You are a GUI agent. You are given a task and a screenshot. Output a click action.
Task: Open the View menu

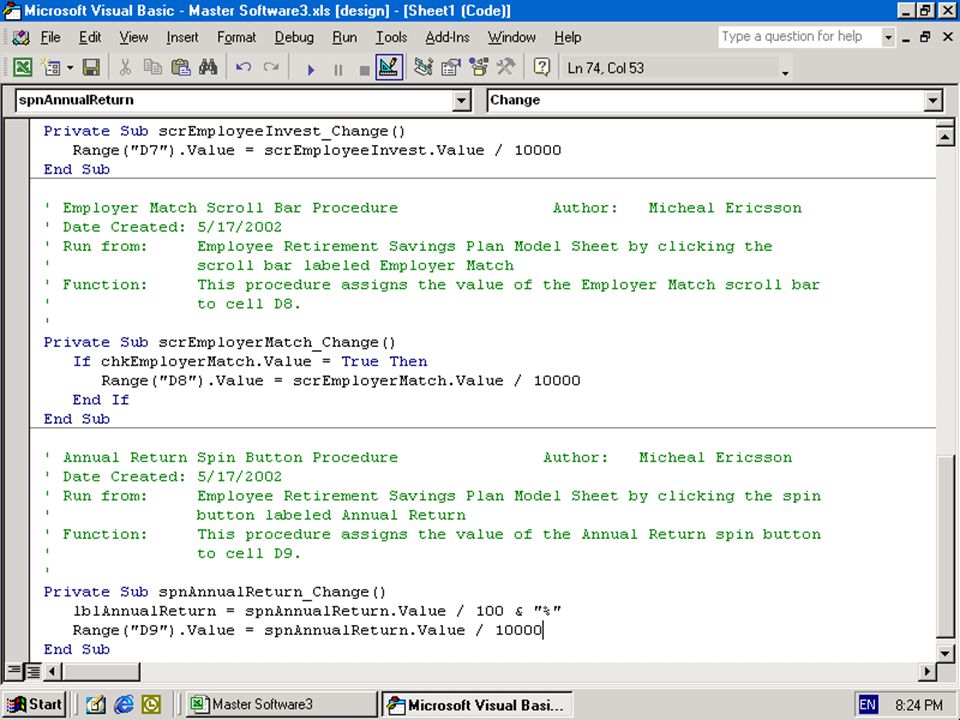[x=133, y=37]
